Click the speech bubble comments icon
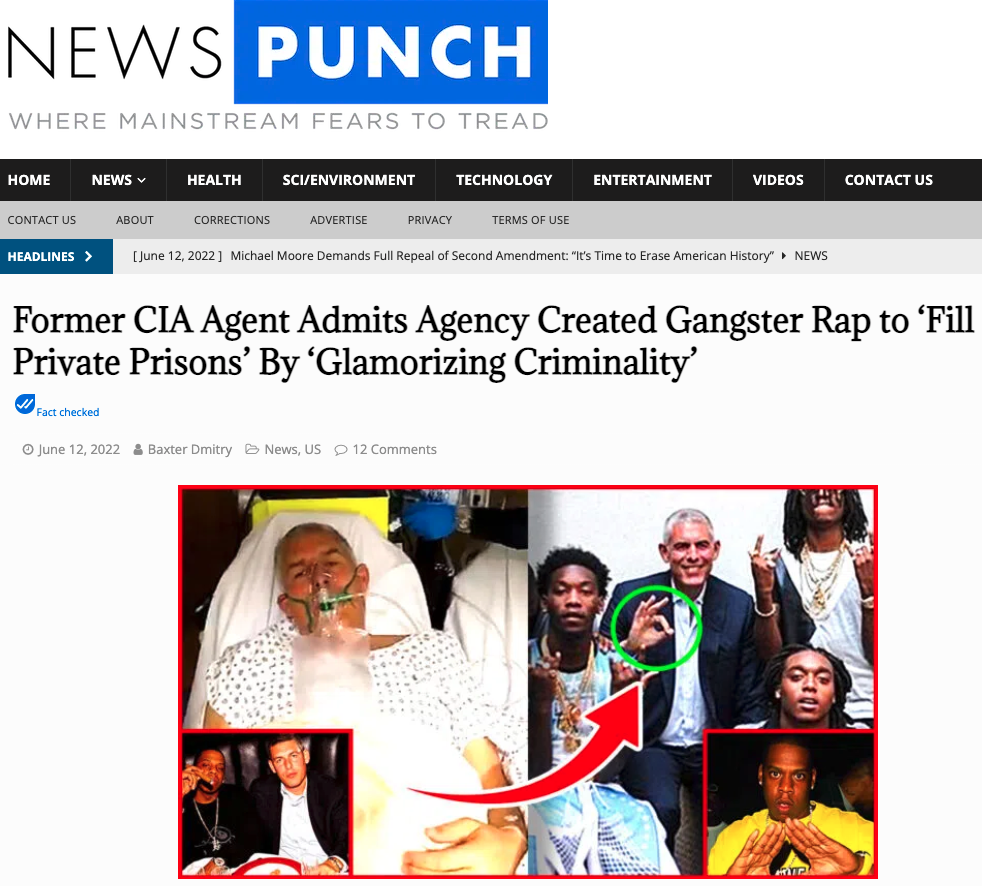This screenshot has width=982, height=886. (x=341, y=450)
